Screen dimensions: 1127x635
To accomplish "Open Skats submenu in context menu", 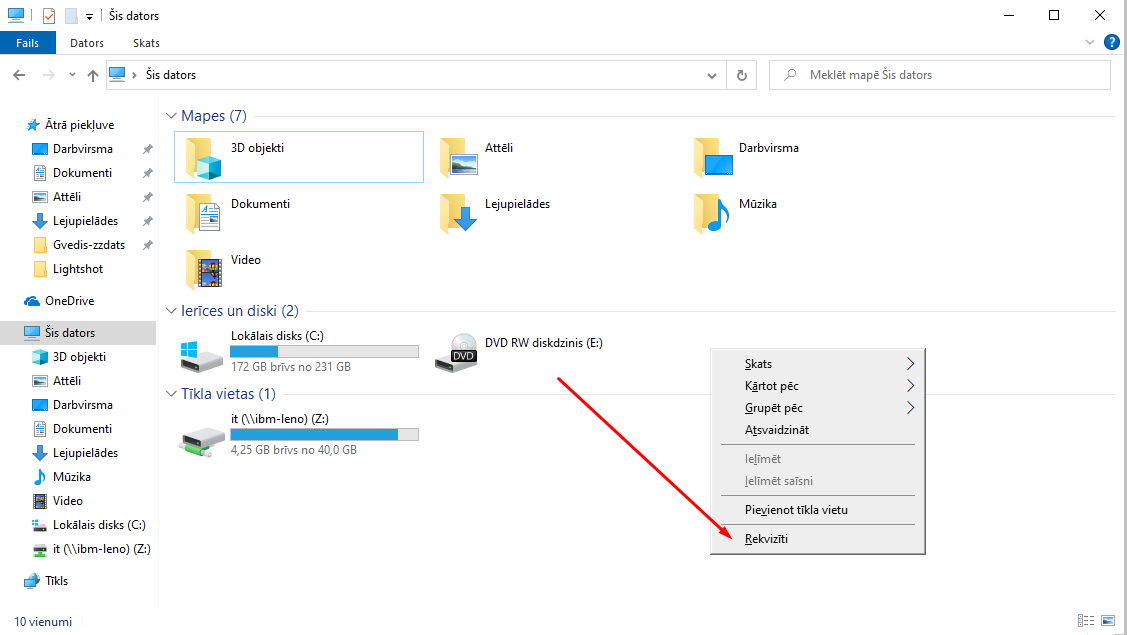I will pyautogui.click(x=818, y=364).
